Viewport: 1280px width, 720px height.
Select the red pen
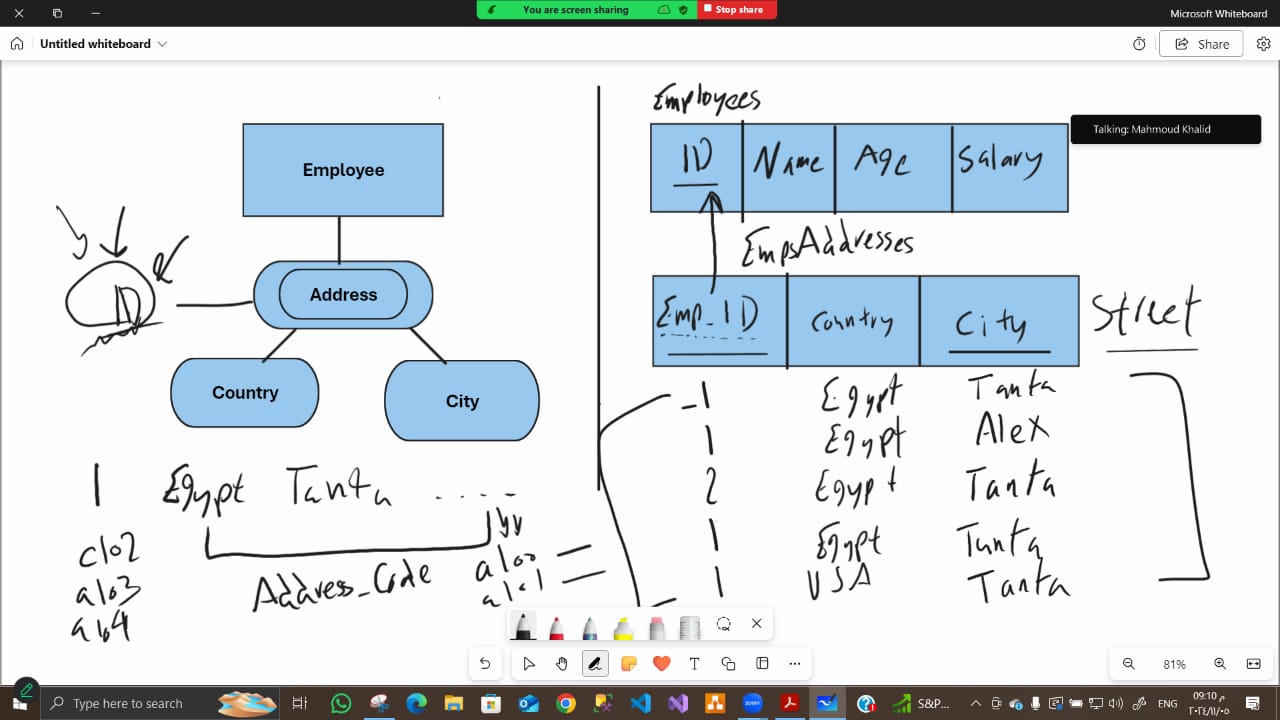click(556, 627)
